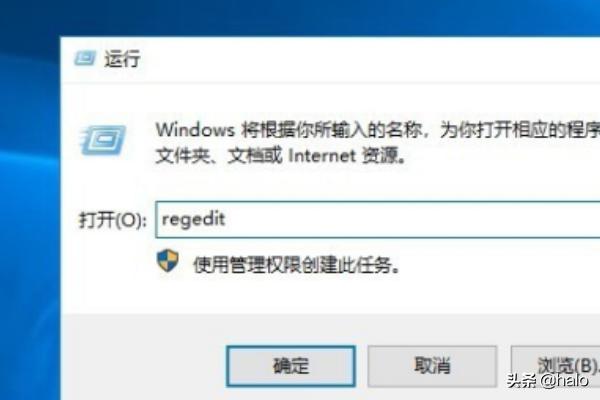The width and height of the screenshot is (600, 400).
Task: Click the 运行 title text
Action: 122,59
